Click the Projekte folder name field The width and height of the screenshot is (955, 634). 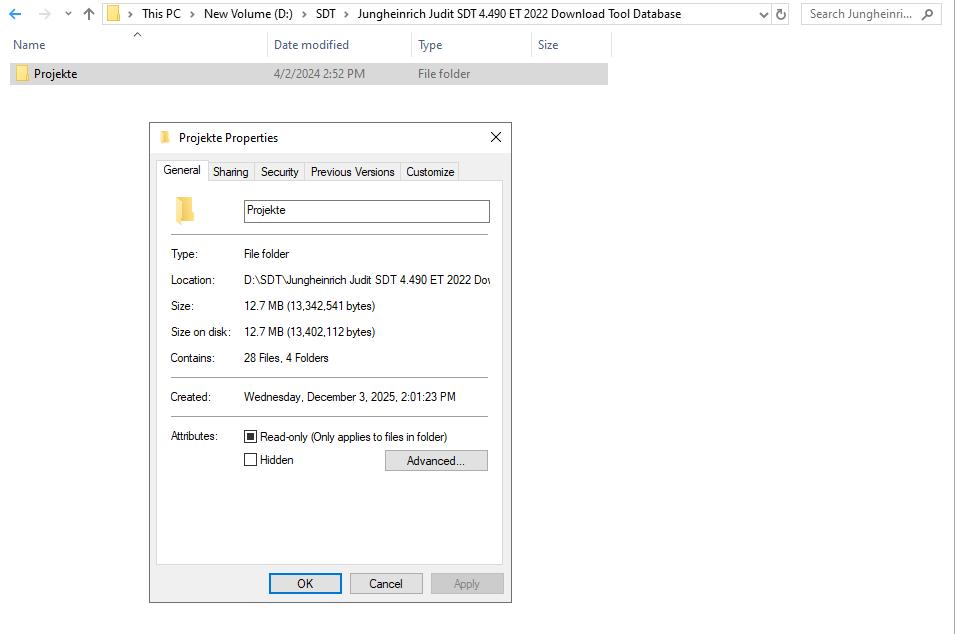click(x=367, y=211)
